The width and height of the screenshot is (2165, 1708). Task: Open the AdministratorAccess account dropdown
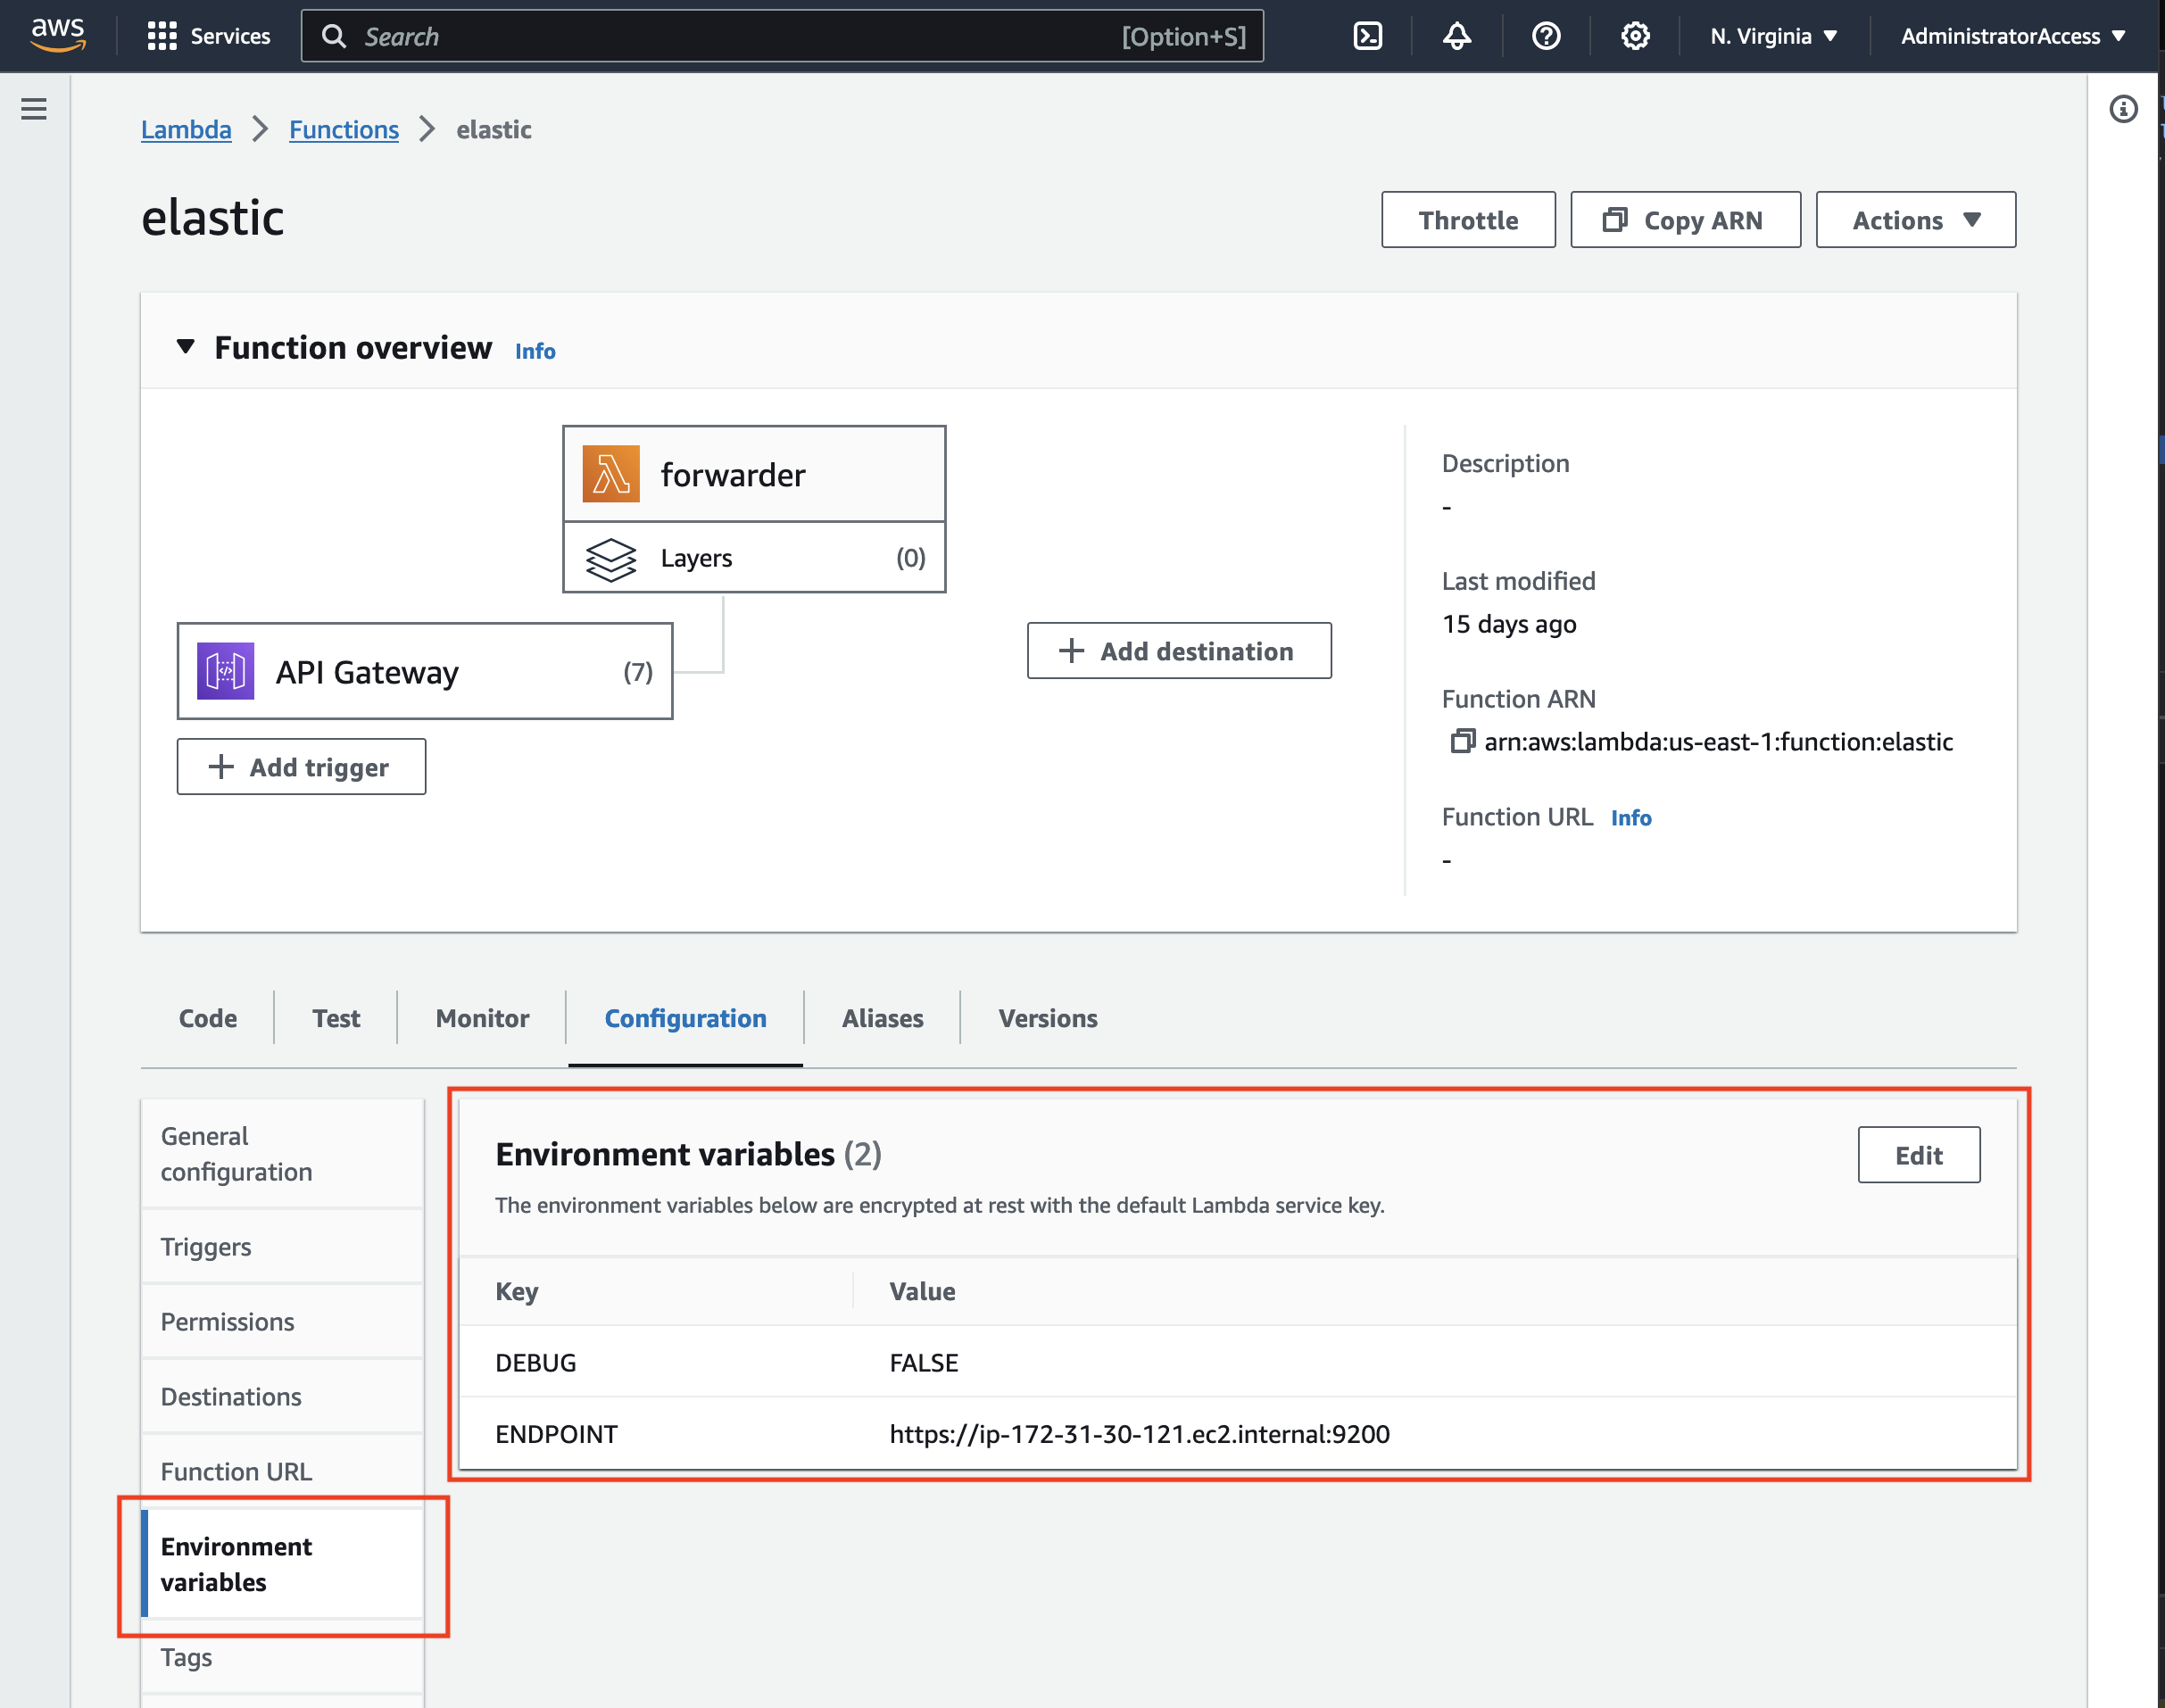pyautogui.click(x=2012, y=36)
